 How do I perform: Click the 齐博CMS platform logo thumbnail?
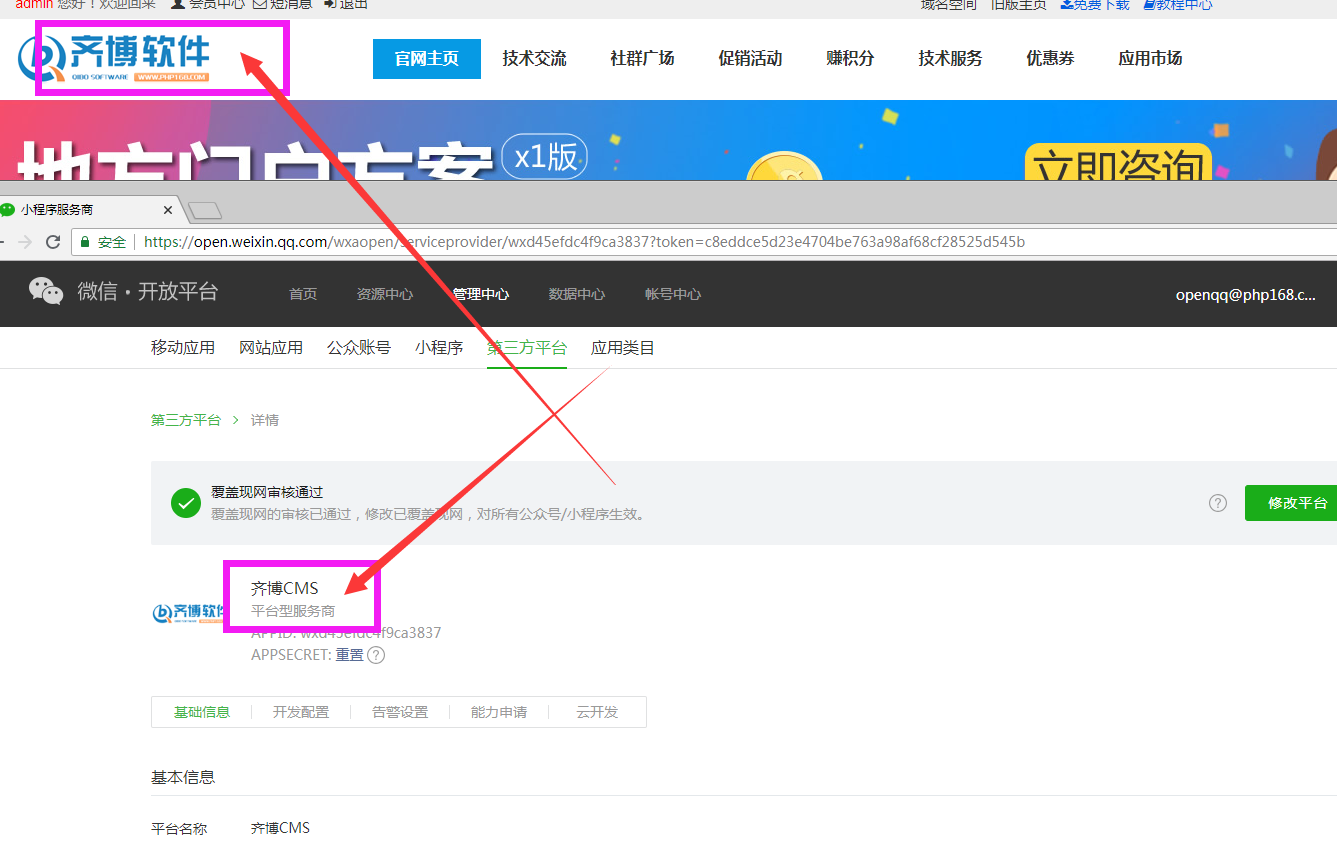(187, 612)
